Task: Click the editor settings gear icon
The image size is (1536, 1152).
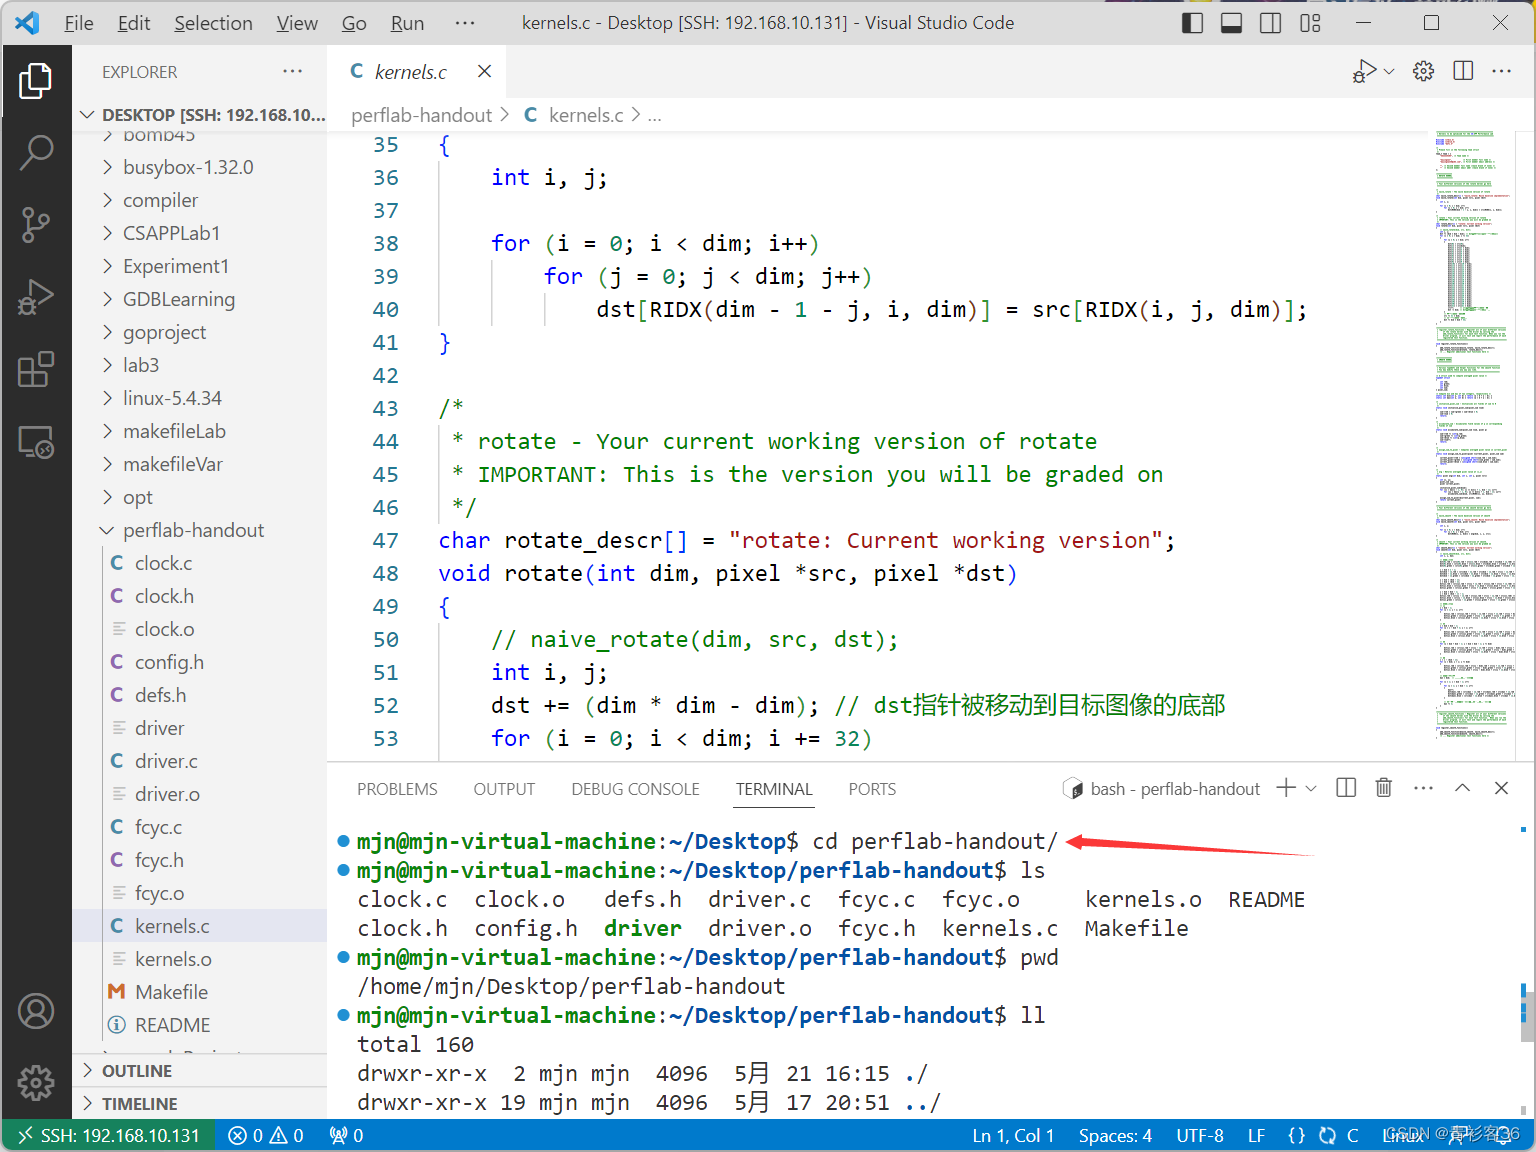Action: (x=1423, y=71)
